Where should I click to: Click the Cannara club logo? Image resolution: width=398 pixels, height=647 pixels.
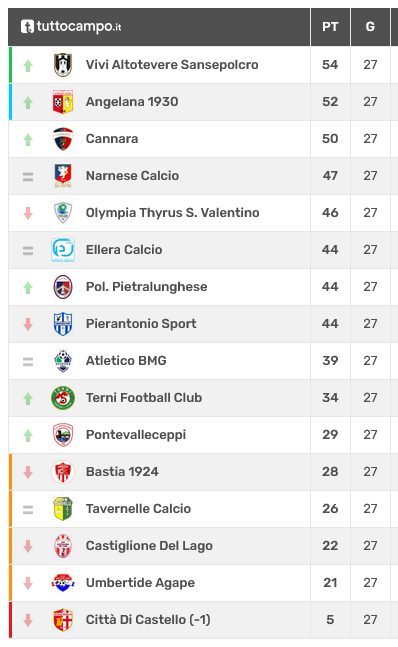click(x=63, y=139)
